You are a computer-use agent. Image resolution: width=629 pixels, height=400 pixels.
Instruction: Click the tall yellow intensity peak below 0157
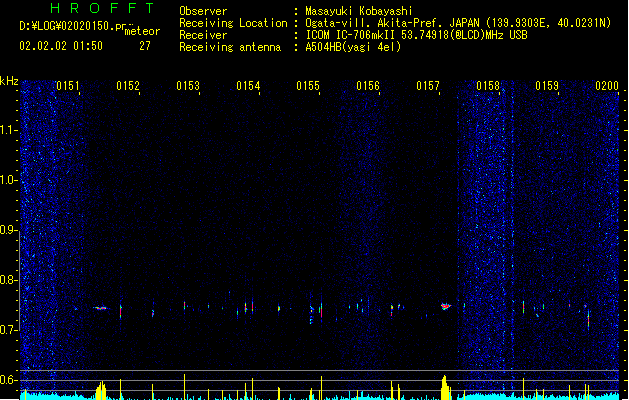444,388
